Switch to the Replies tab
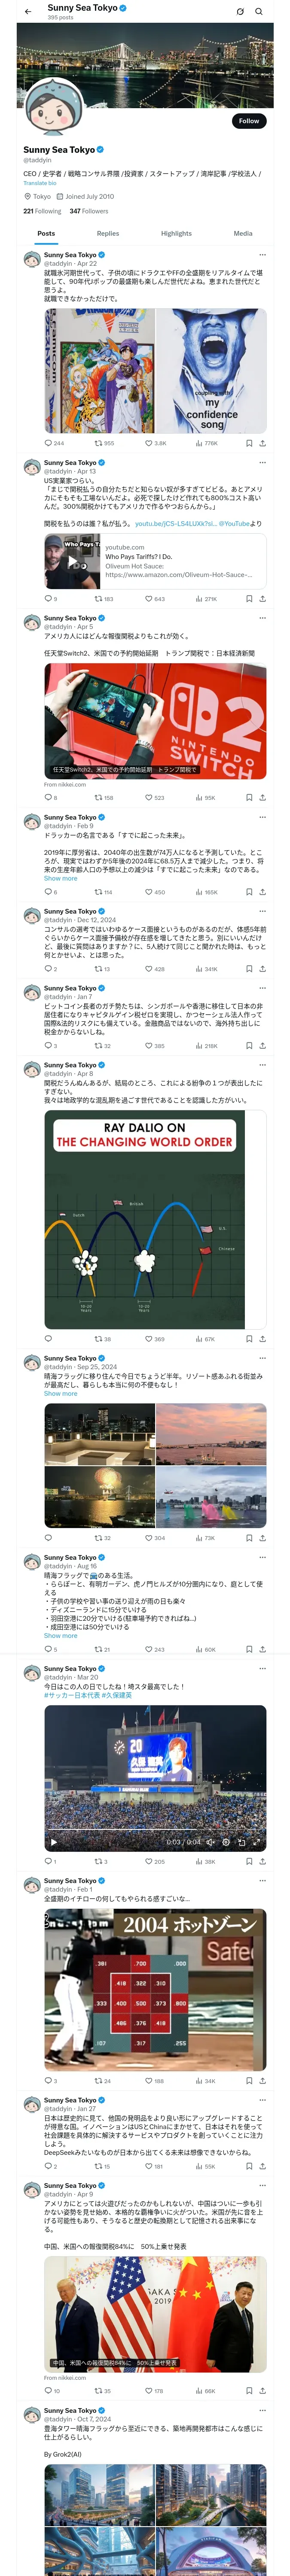The width and height of the screenshot is (290, 2576). pyautogui.click(x=108, y=233)
